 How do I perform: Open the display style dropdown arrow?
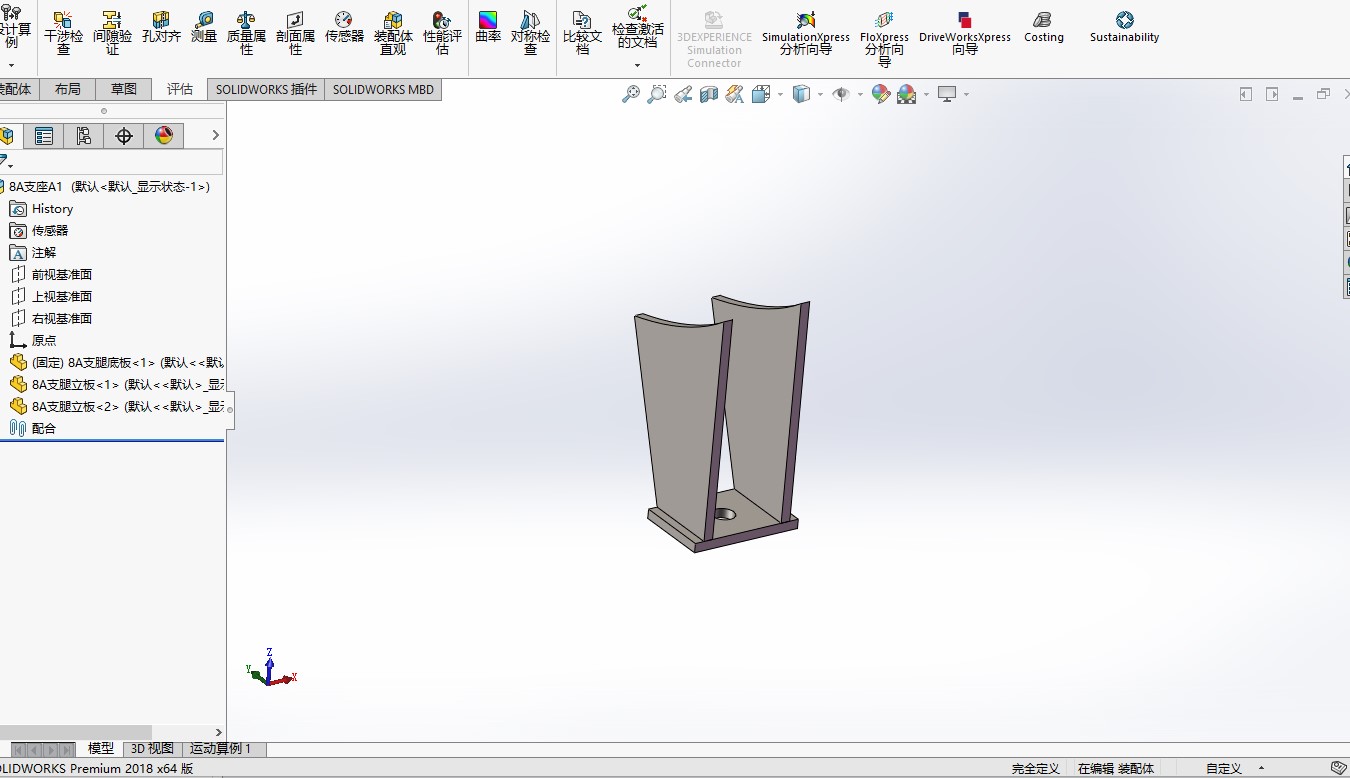click(820, 95)
